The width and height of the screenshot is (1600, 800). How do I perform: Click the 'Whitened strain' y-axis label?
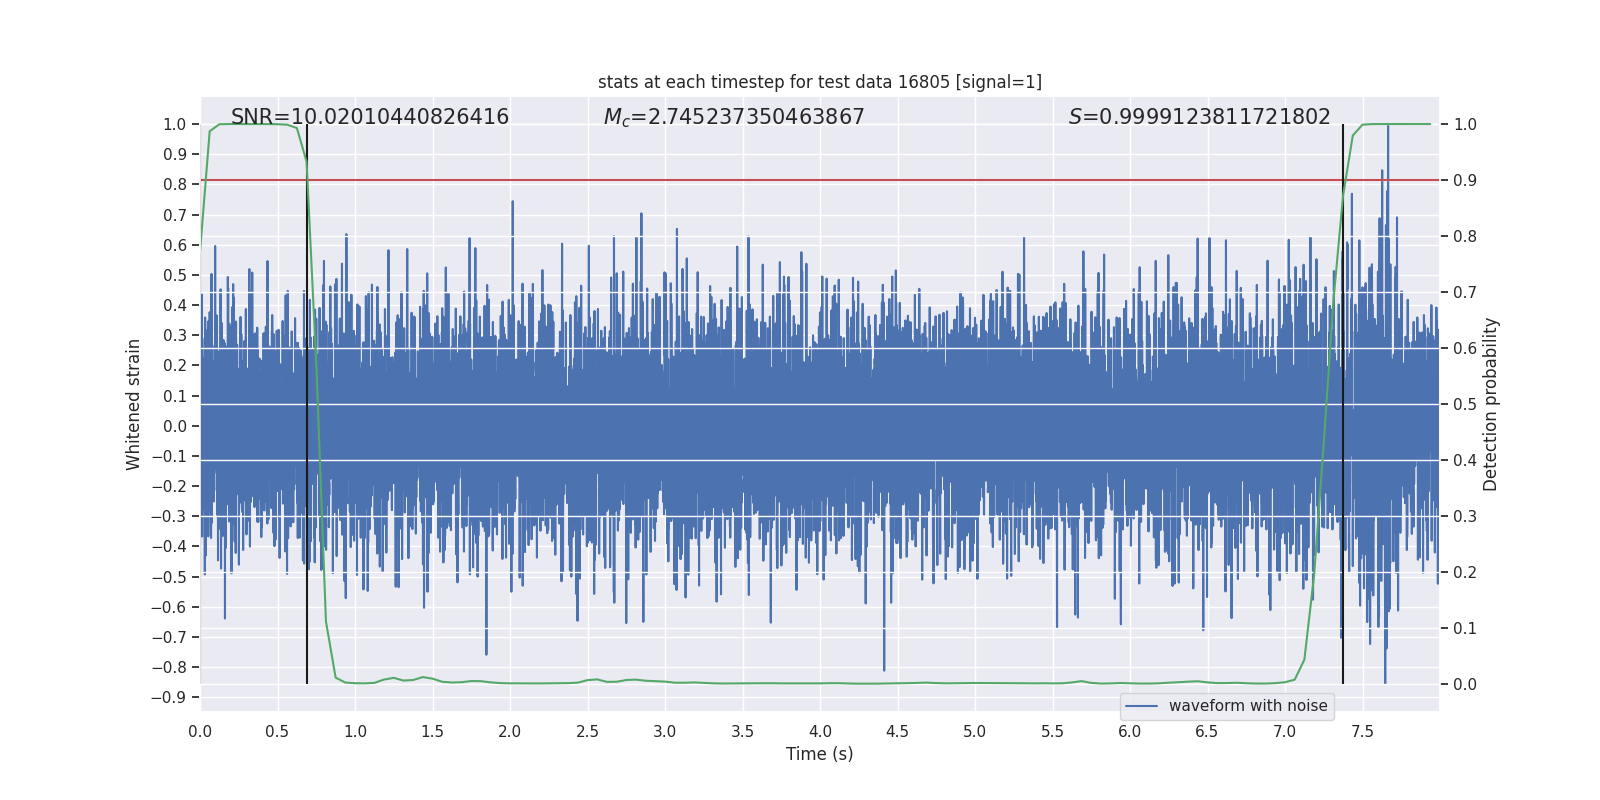(x=134, y=404)
